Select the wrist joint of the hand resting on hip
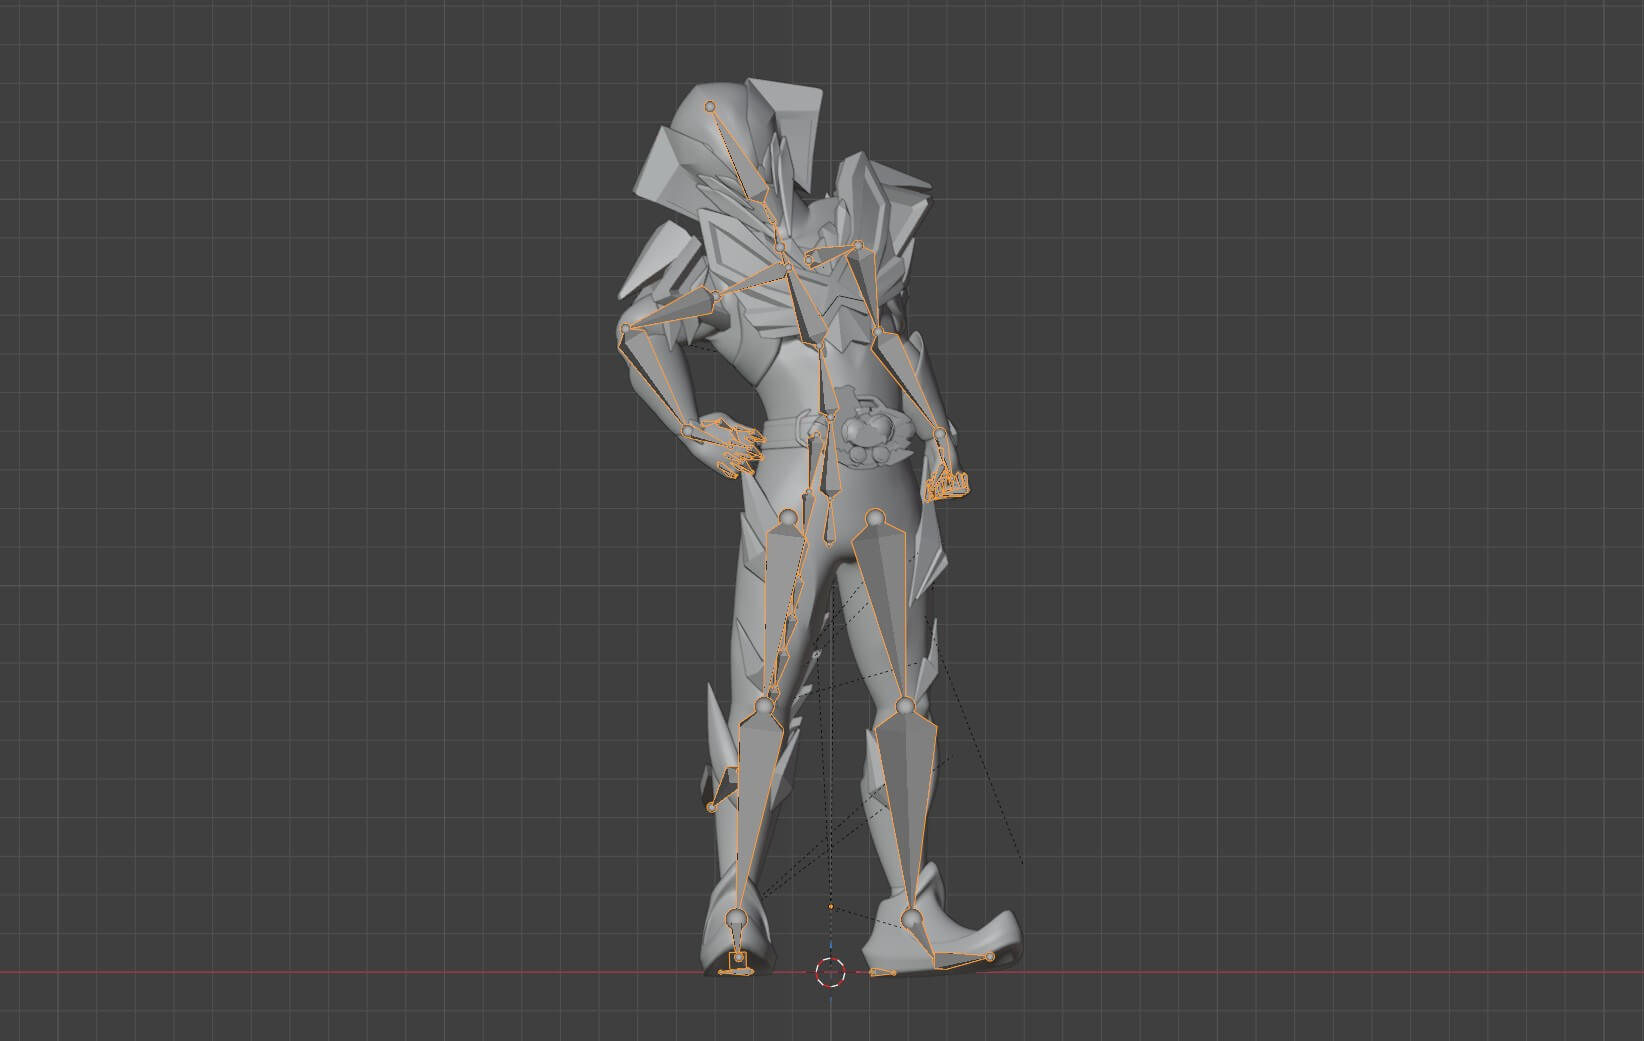This screenshot has height=1041, width=1644. (x=688, y=431)
